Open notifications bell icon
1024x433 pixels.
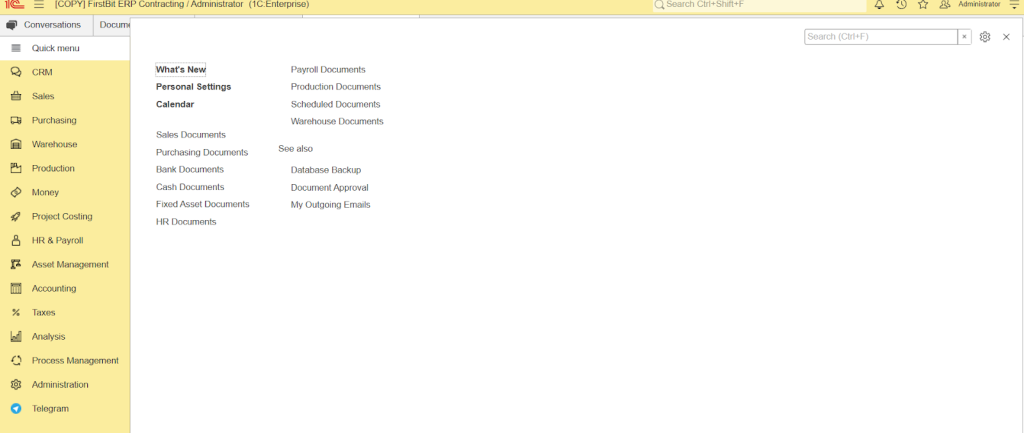880,5
